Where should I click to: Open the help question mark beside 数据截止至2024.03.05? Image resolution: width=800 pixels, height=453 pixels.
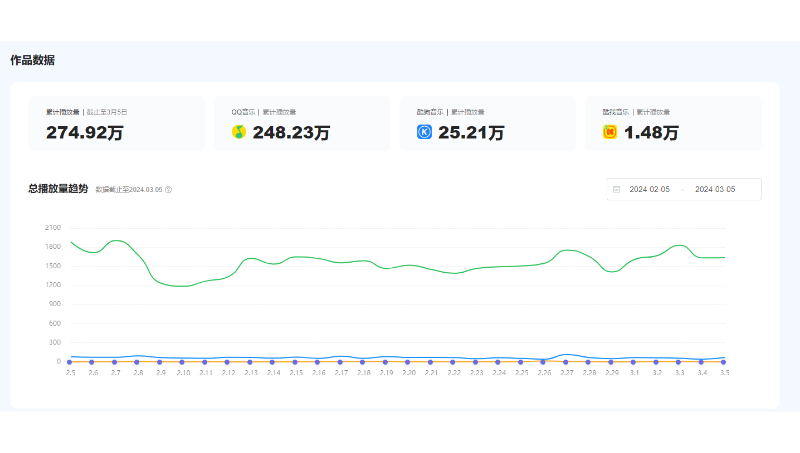point(168,190)
